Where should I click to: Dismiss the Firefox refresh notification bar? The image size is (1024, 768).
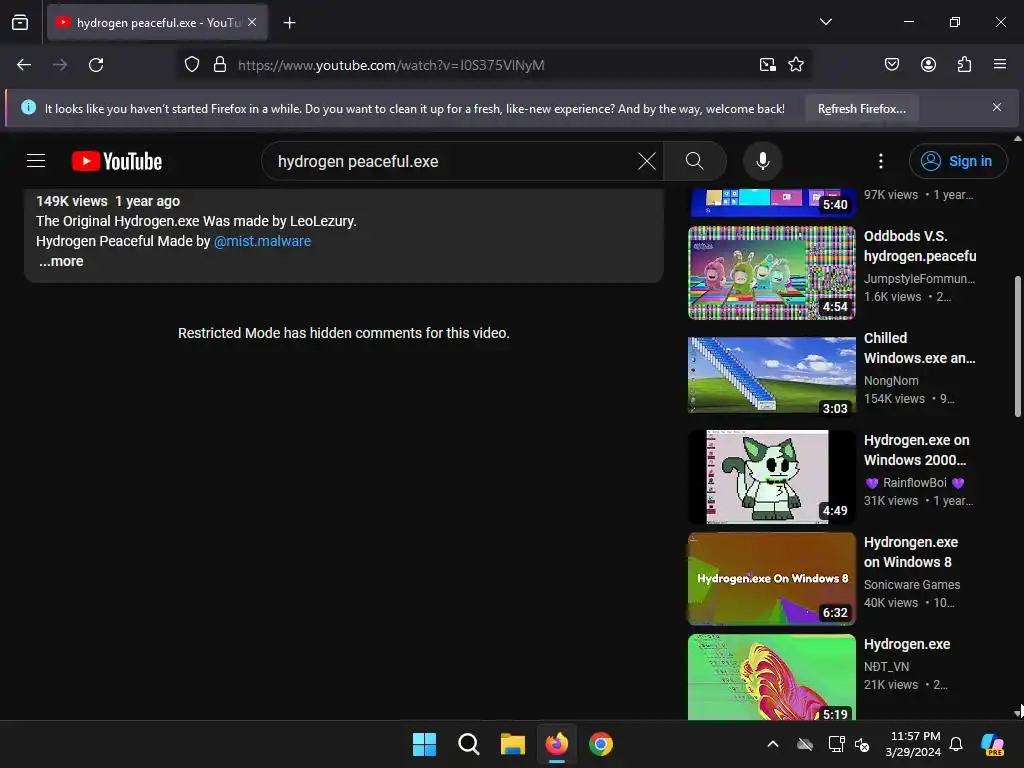tap(997, 107)
